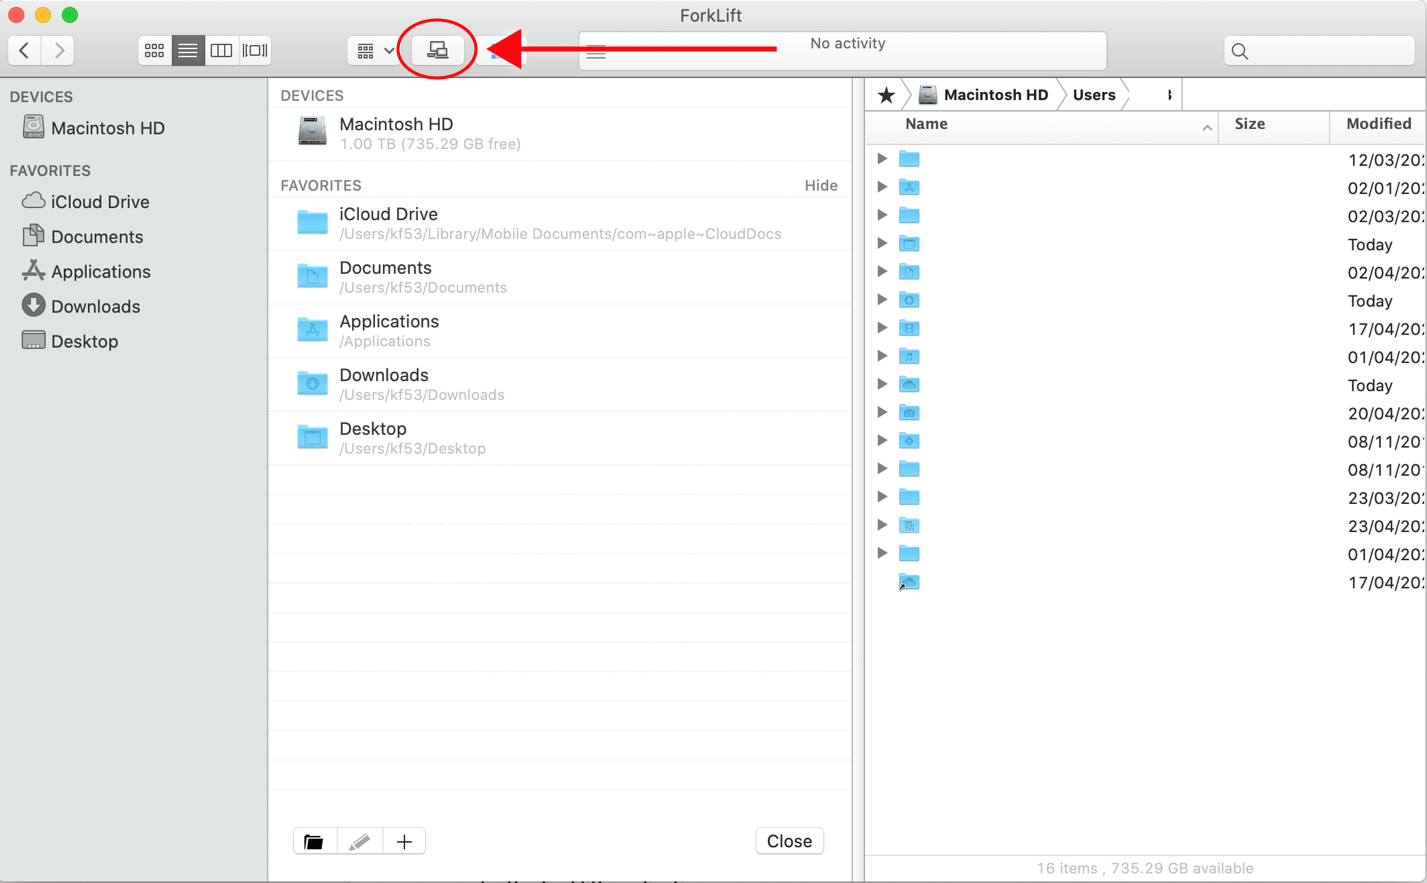This screenshot has width=1427, height=883.
Task: Switch to column view mode
Action: point(222,50)
